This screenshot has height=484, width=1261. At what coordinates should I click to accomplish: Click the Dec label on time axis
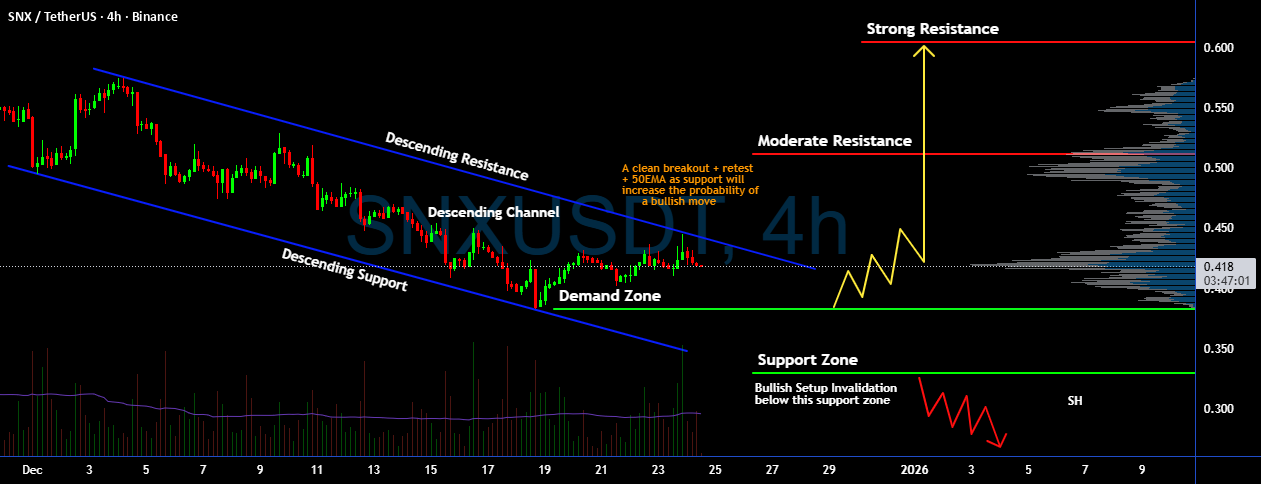click(32, 468)
